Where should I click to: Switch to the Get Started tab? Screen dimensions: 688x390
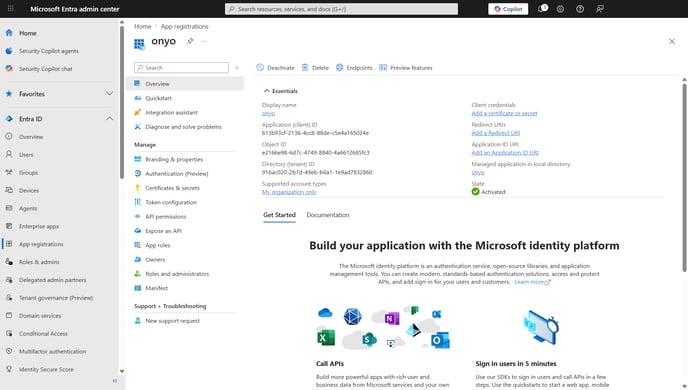pos(279,215)
